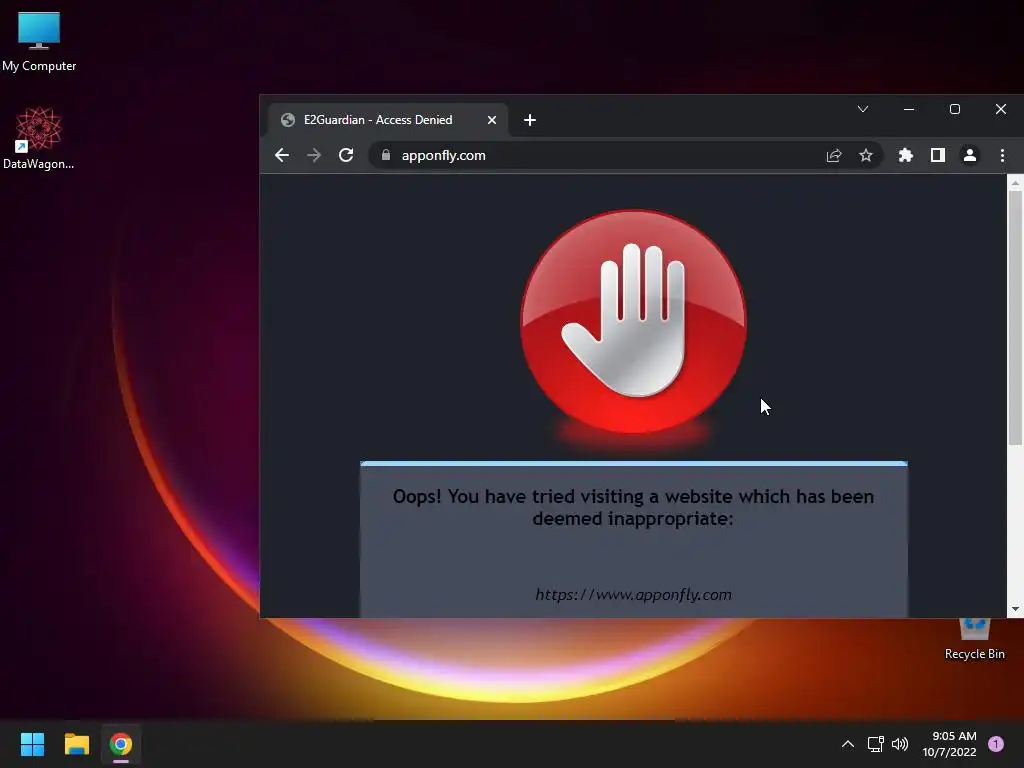Select the Recycle Bin desktop icon
1024x768 pixels.
[x=974, y=638]
